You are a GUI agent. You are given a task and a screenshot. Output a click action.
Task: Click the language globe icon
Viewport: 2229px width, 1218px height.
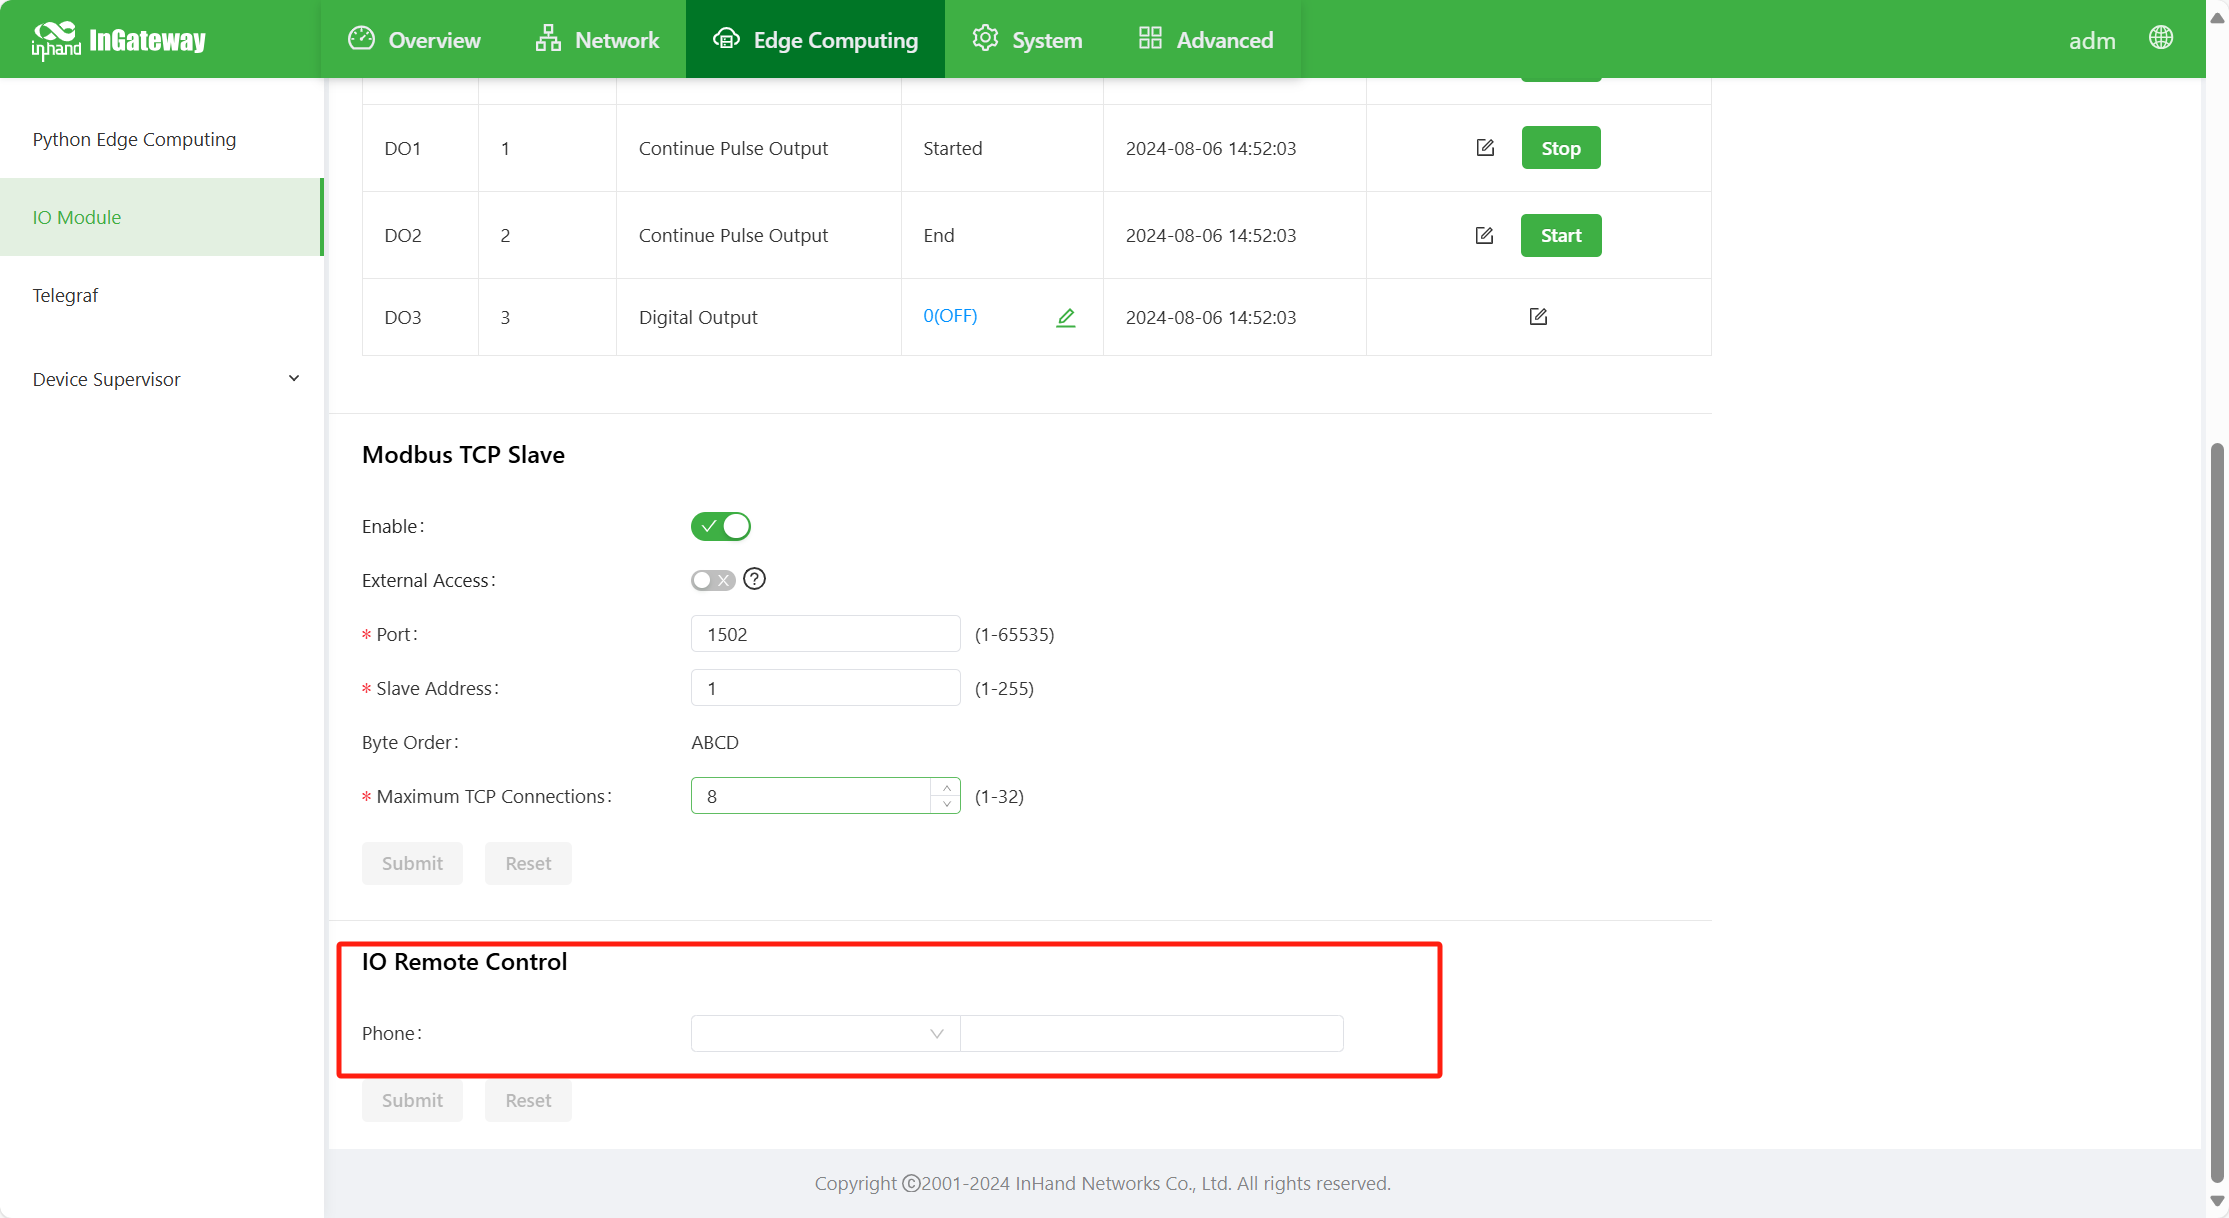click(2161, 38)
